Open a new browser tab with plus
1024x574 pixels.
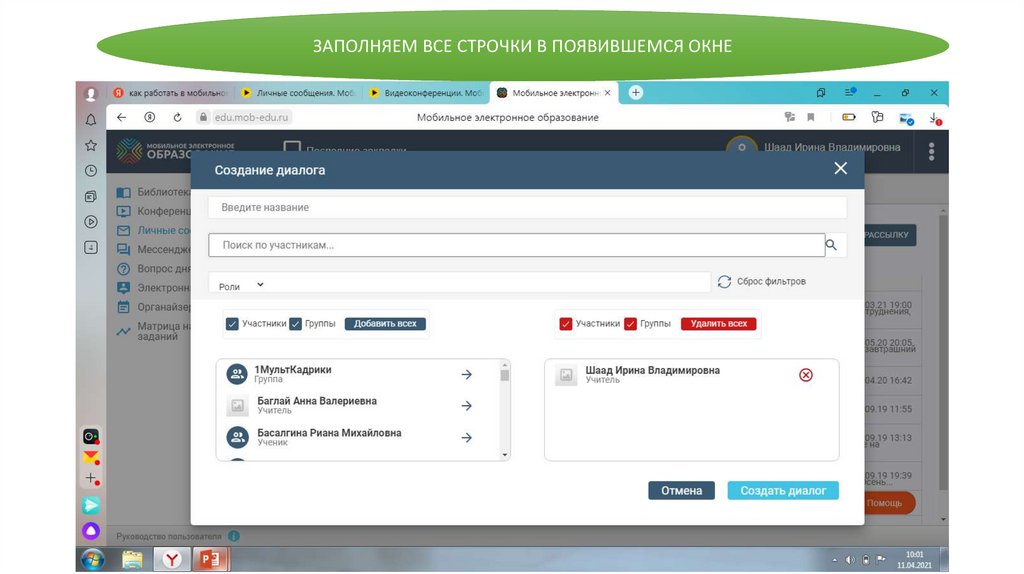[635, 93]
